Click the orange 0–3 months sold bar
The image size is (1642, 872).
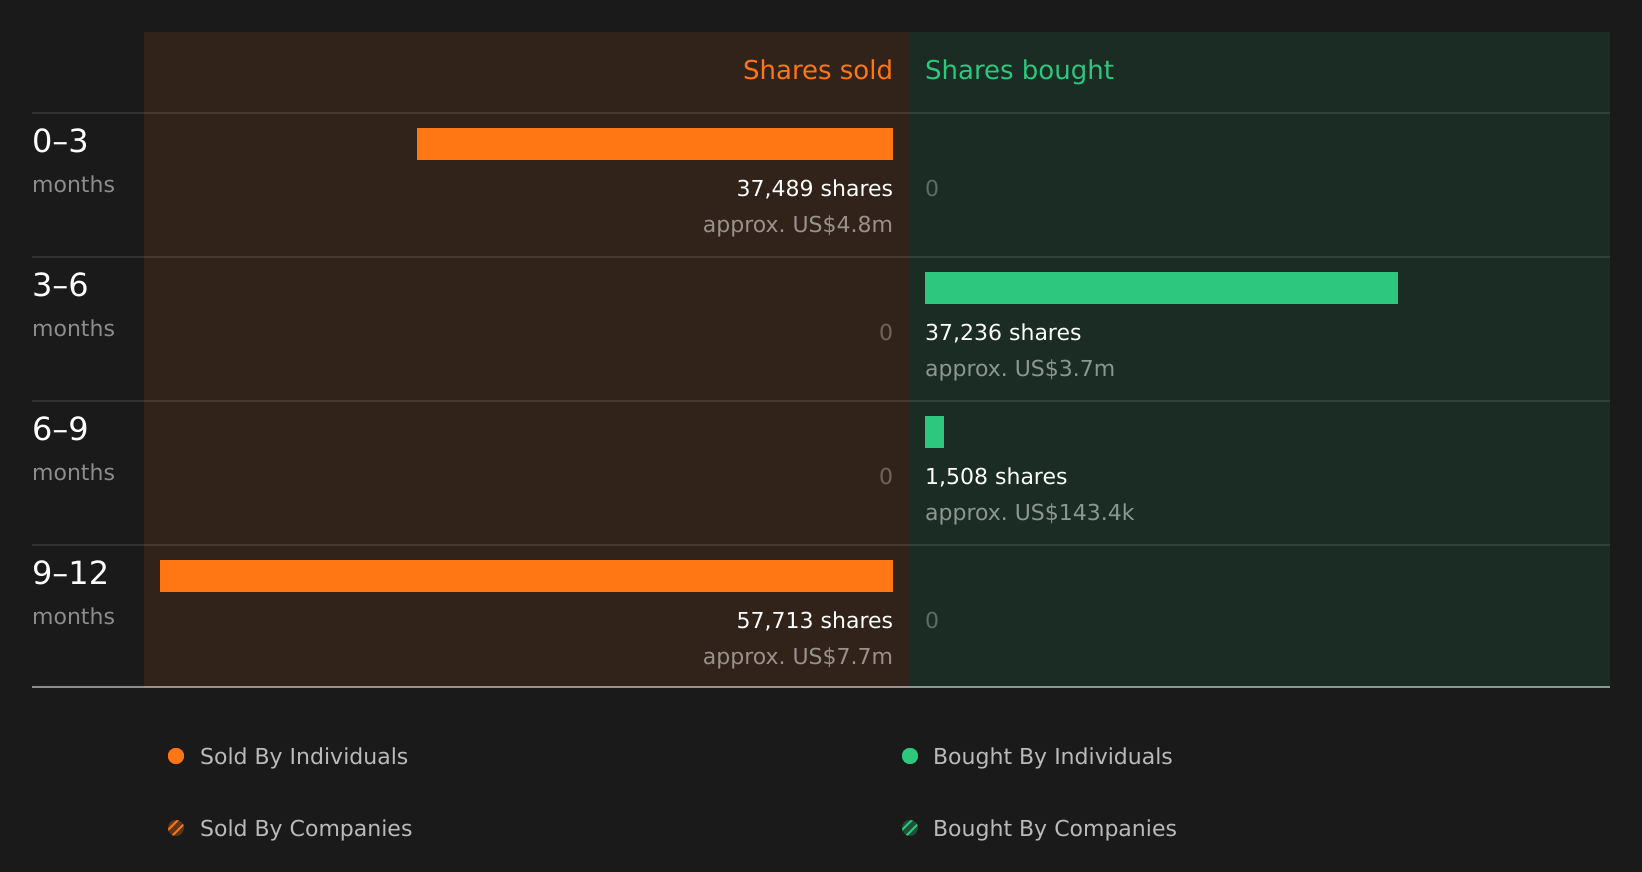[x=655, y=144]
